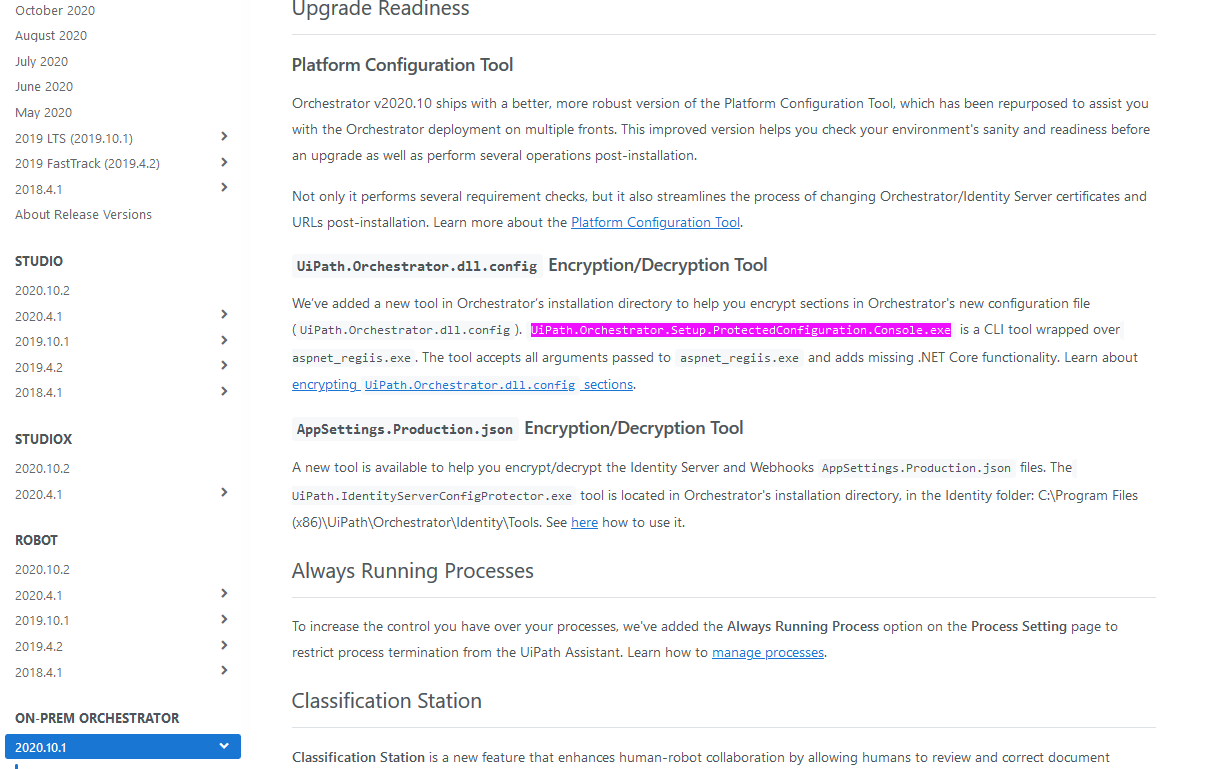Open July 2020 release notes
Viewport: 1210px width, 769px height.
point(41,61)
